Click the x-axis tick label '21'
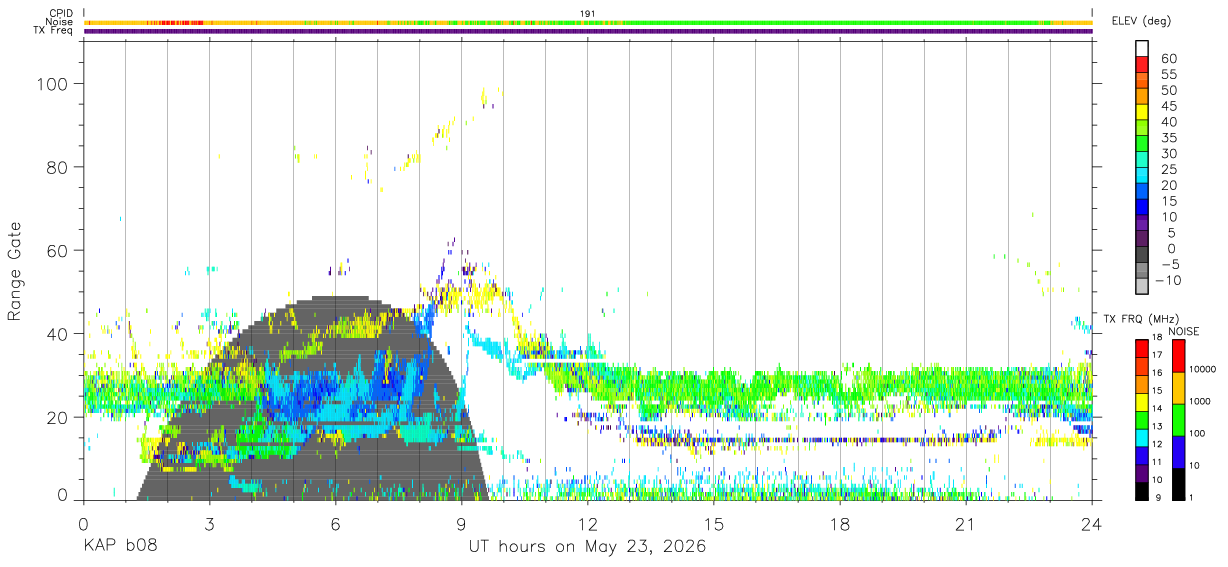The height and width of the screenshot is (567, 1228). (966, 524)
